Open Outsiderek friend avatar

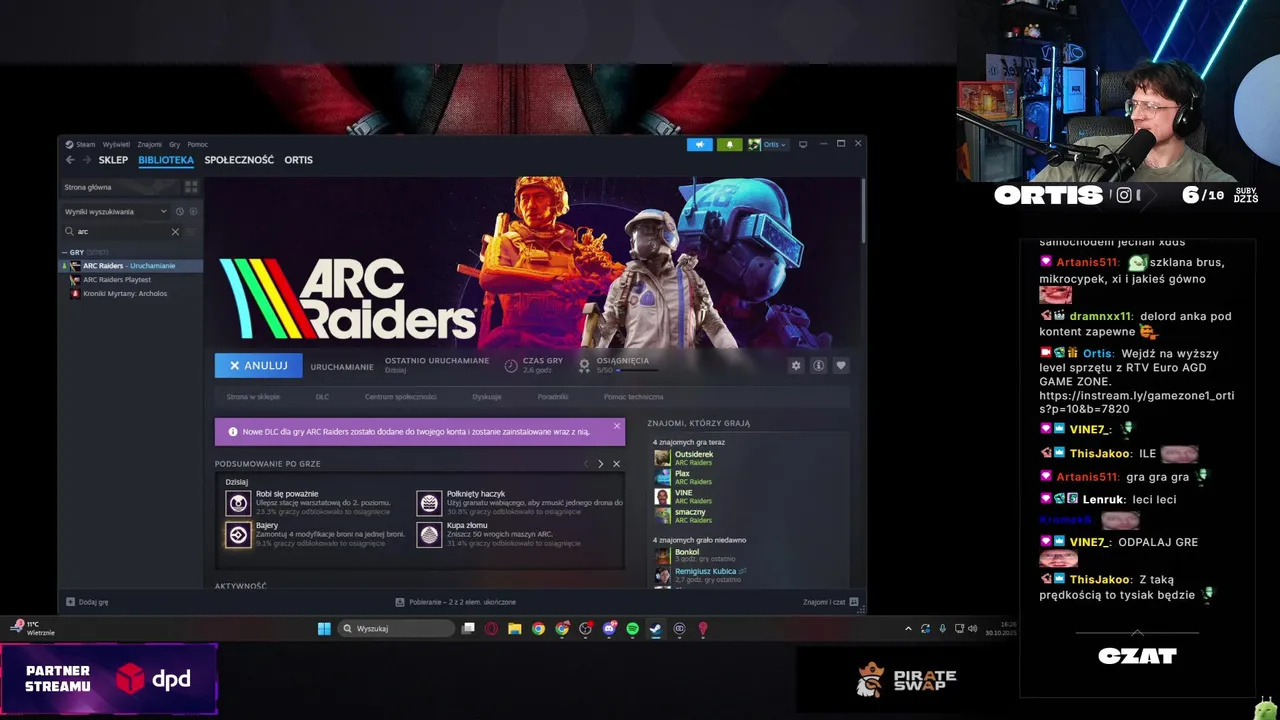[x=662, y=458]
